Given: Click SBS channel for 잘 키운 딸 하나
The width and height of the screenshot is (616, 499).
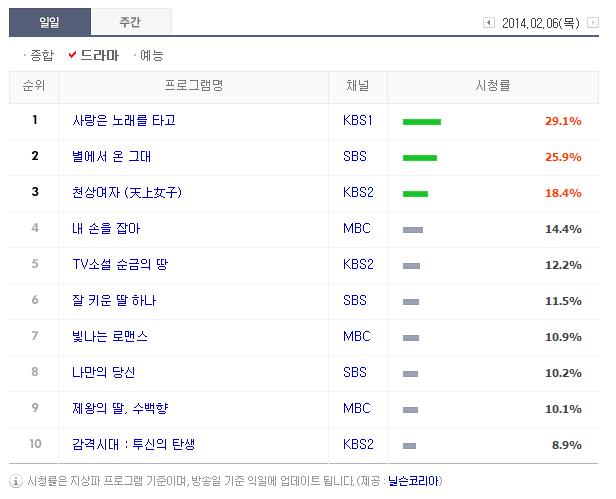Looking at the screenshot, I should (355, 301).
